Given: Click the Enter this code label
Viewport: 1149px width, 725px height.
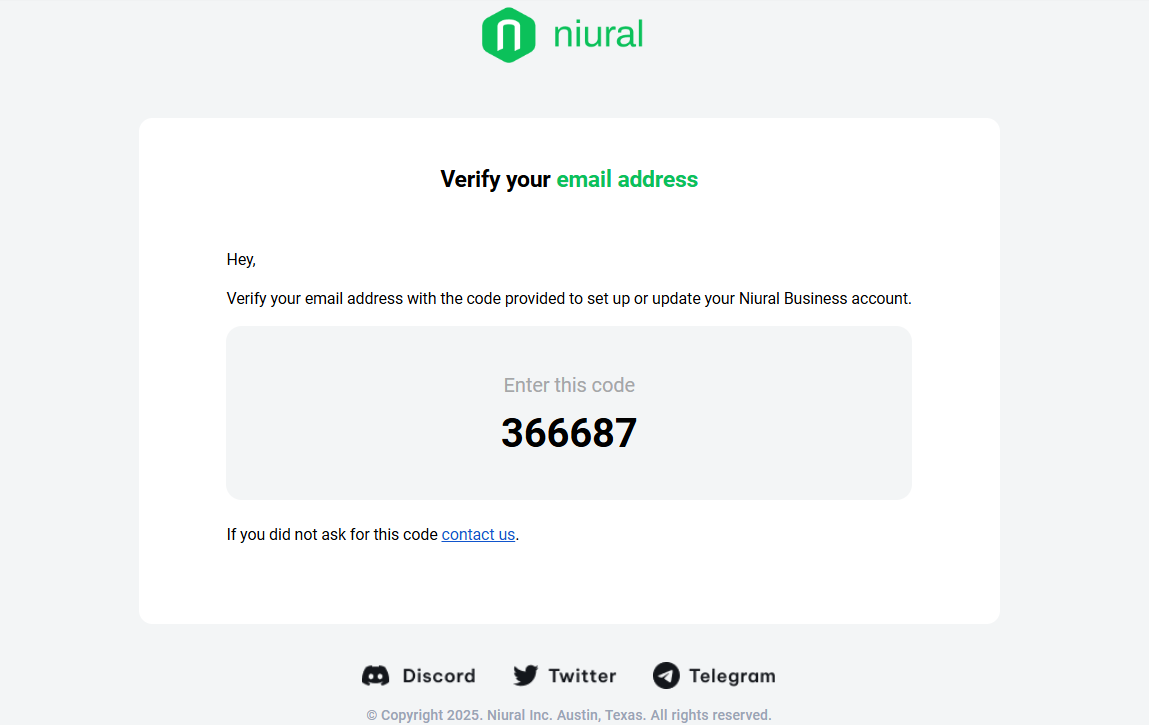Looking at the screenshot, I should (x=569, y=385).
